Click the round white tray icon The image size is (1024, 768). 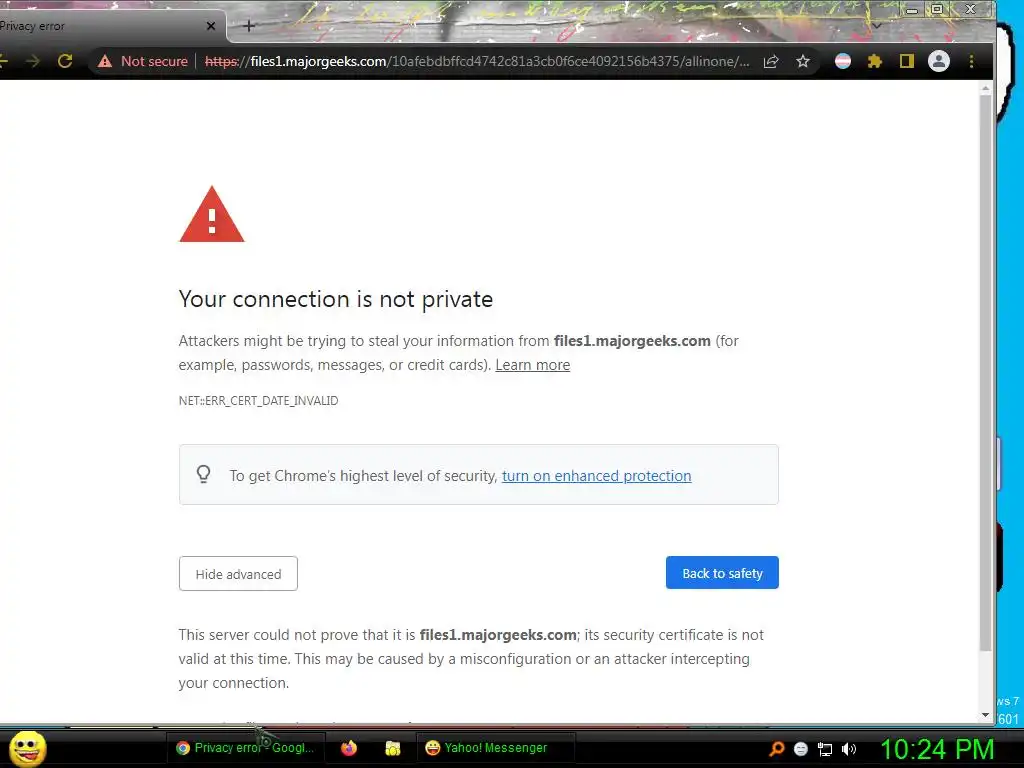point(801,749)
